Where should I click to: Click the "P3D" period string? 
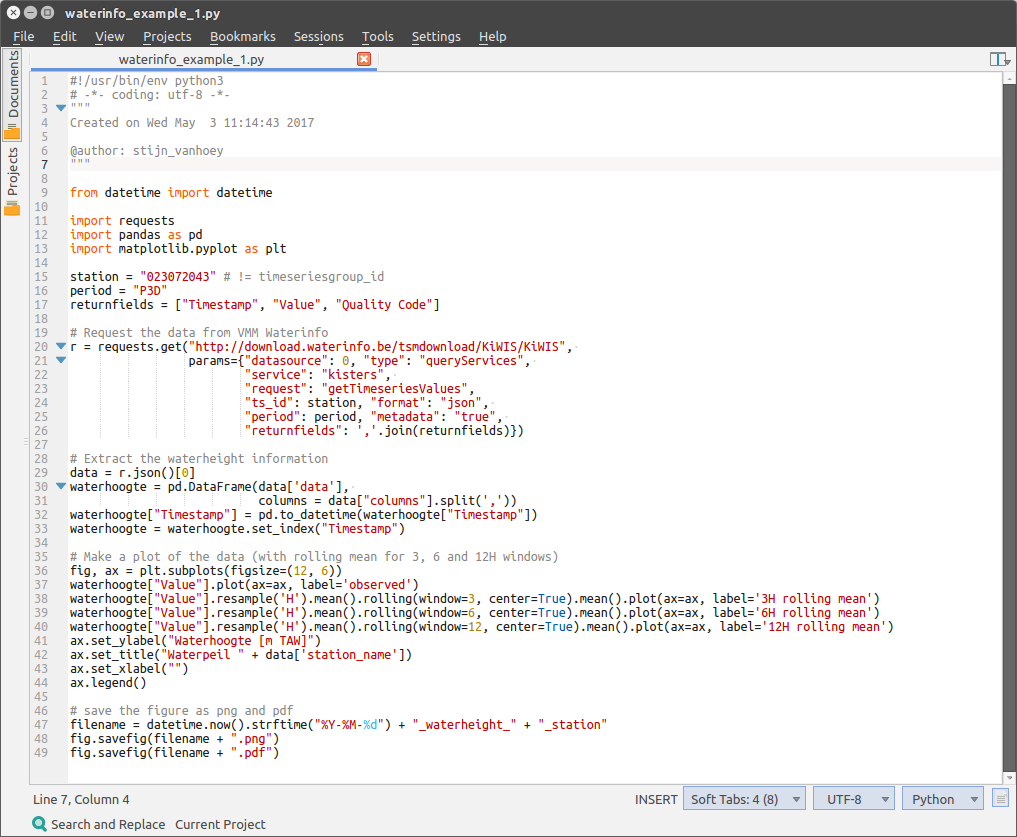[150, 291]
